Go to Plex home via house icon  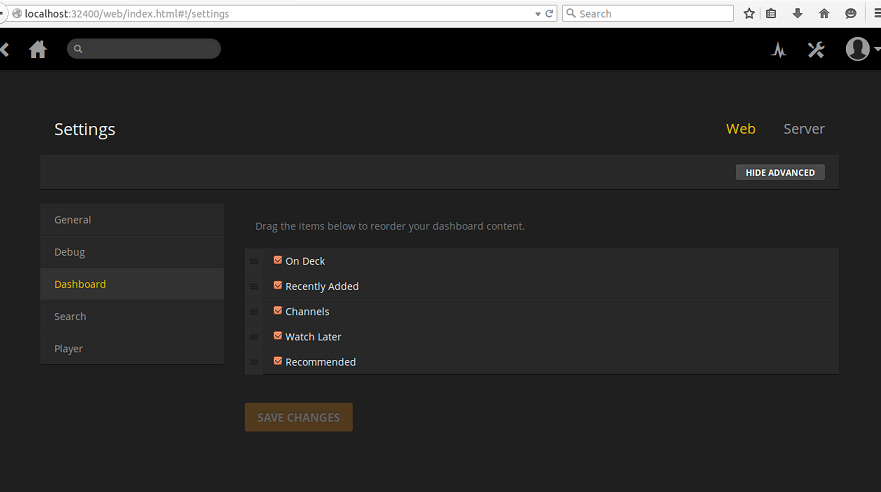(x=38, y=49)
